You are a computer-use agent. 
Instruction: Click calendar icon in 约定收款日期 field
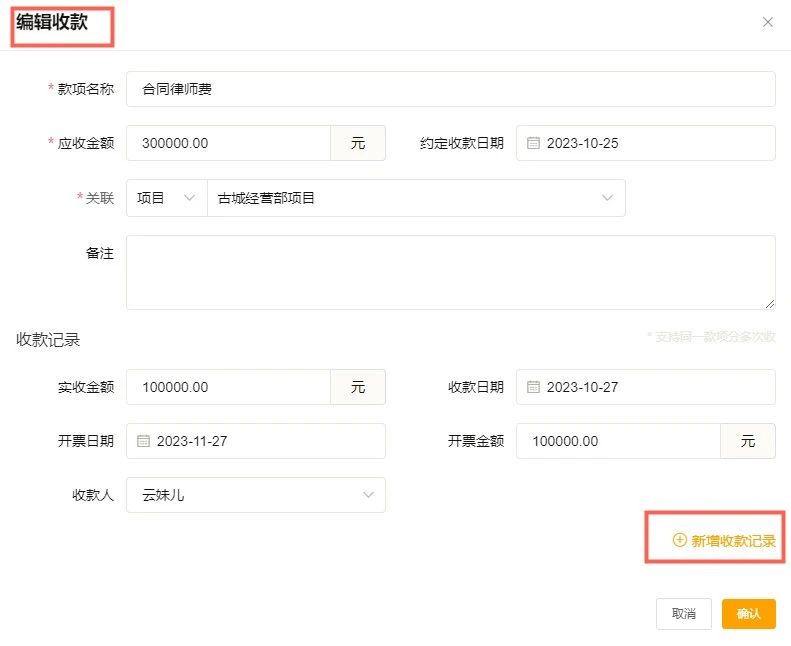[533, 143]
